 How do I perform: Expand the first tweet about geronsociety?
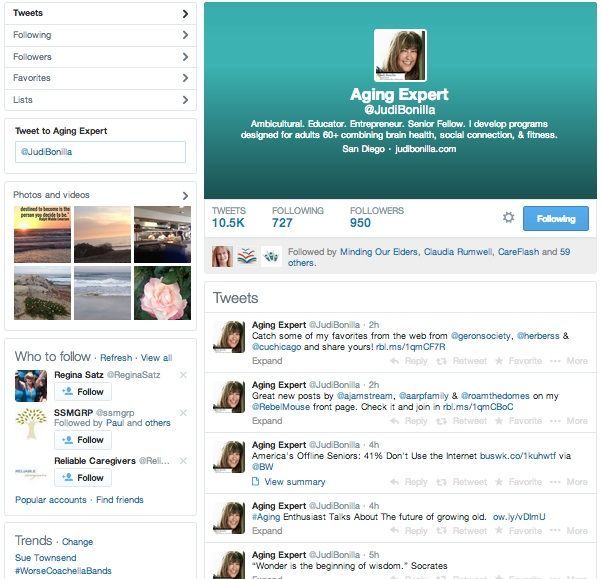click(x=267, y=361)
